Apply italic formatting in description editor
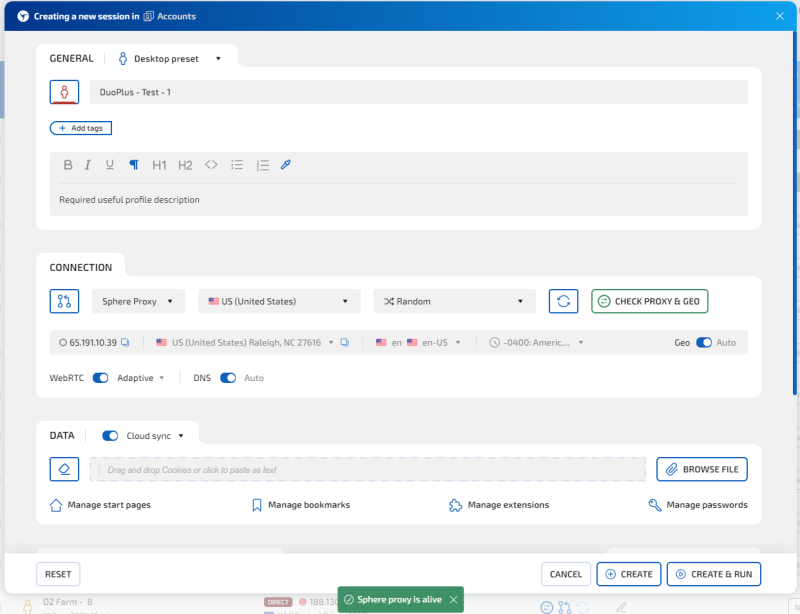The image size is (800, 614). pos(88,165)
